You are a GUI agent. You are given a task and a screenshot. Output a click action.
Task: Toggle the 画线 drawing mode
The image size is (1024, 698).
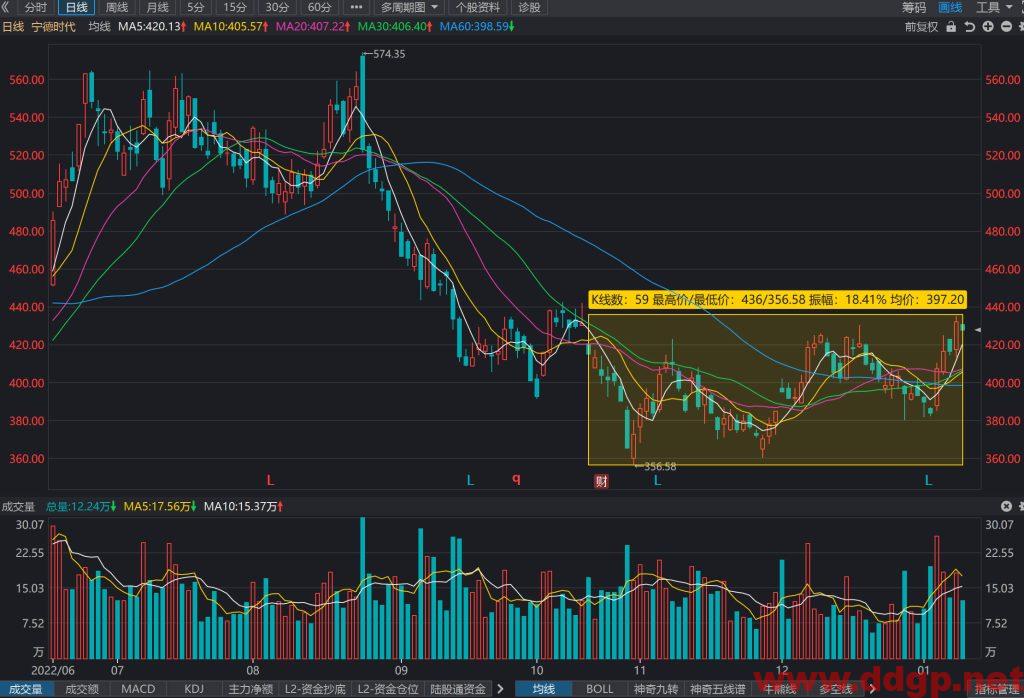(x=950, y=7)
